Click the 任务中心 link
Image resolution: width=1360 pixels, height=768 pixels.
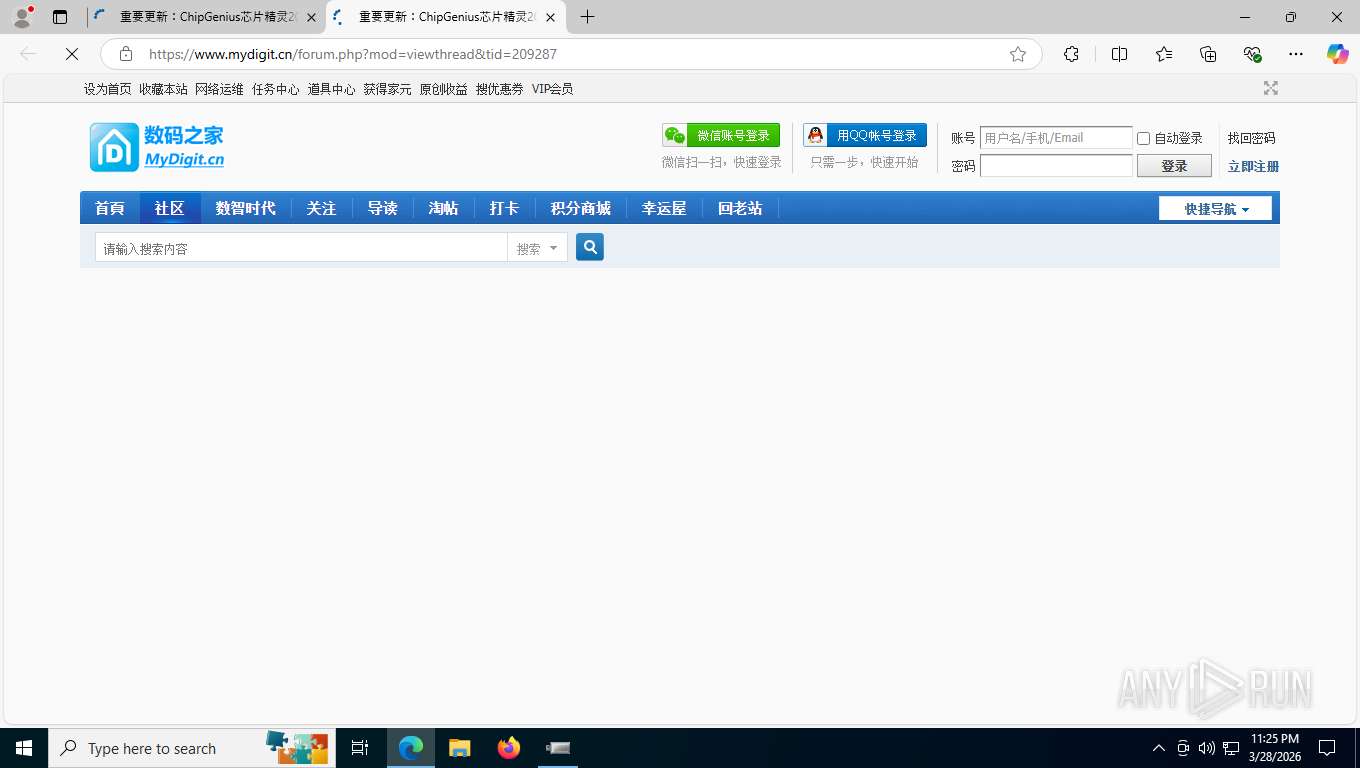click(x=276, y=89)
